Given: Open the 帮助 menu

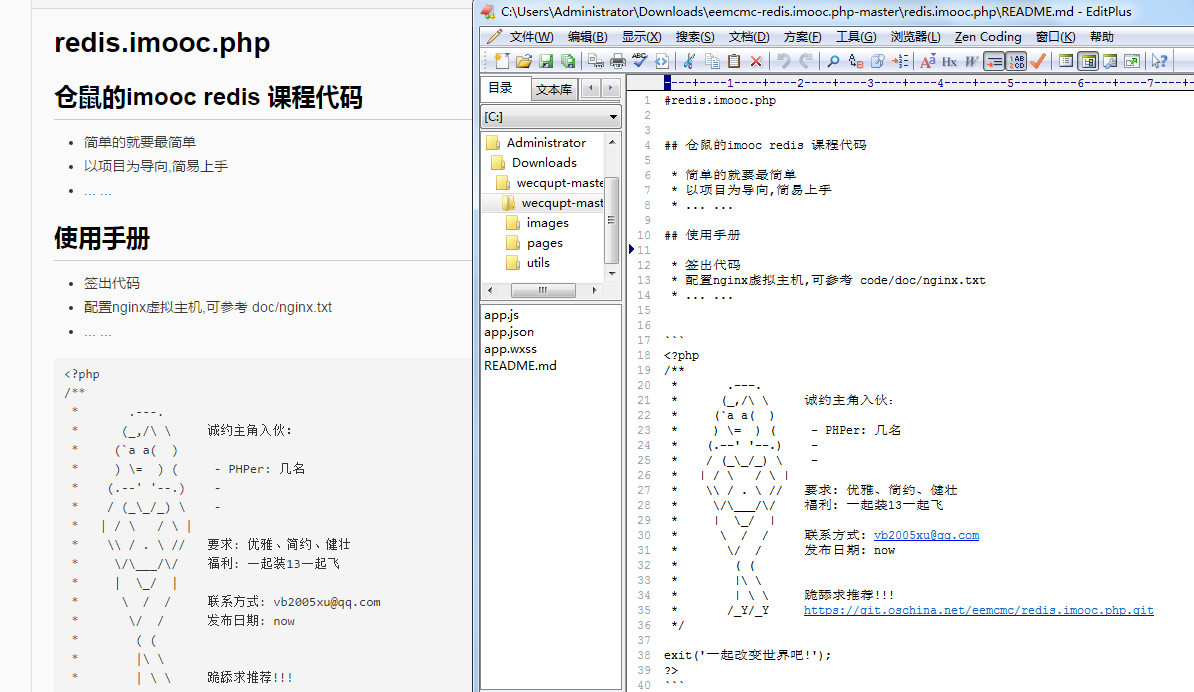Looking at the screenshot, I should pos(1101,37).
